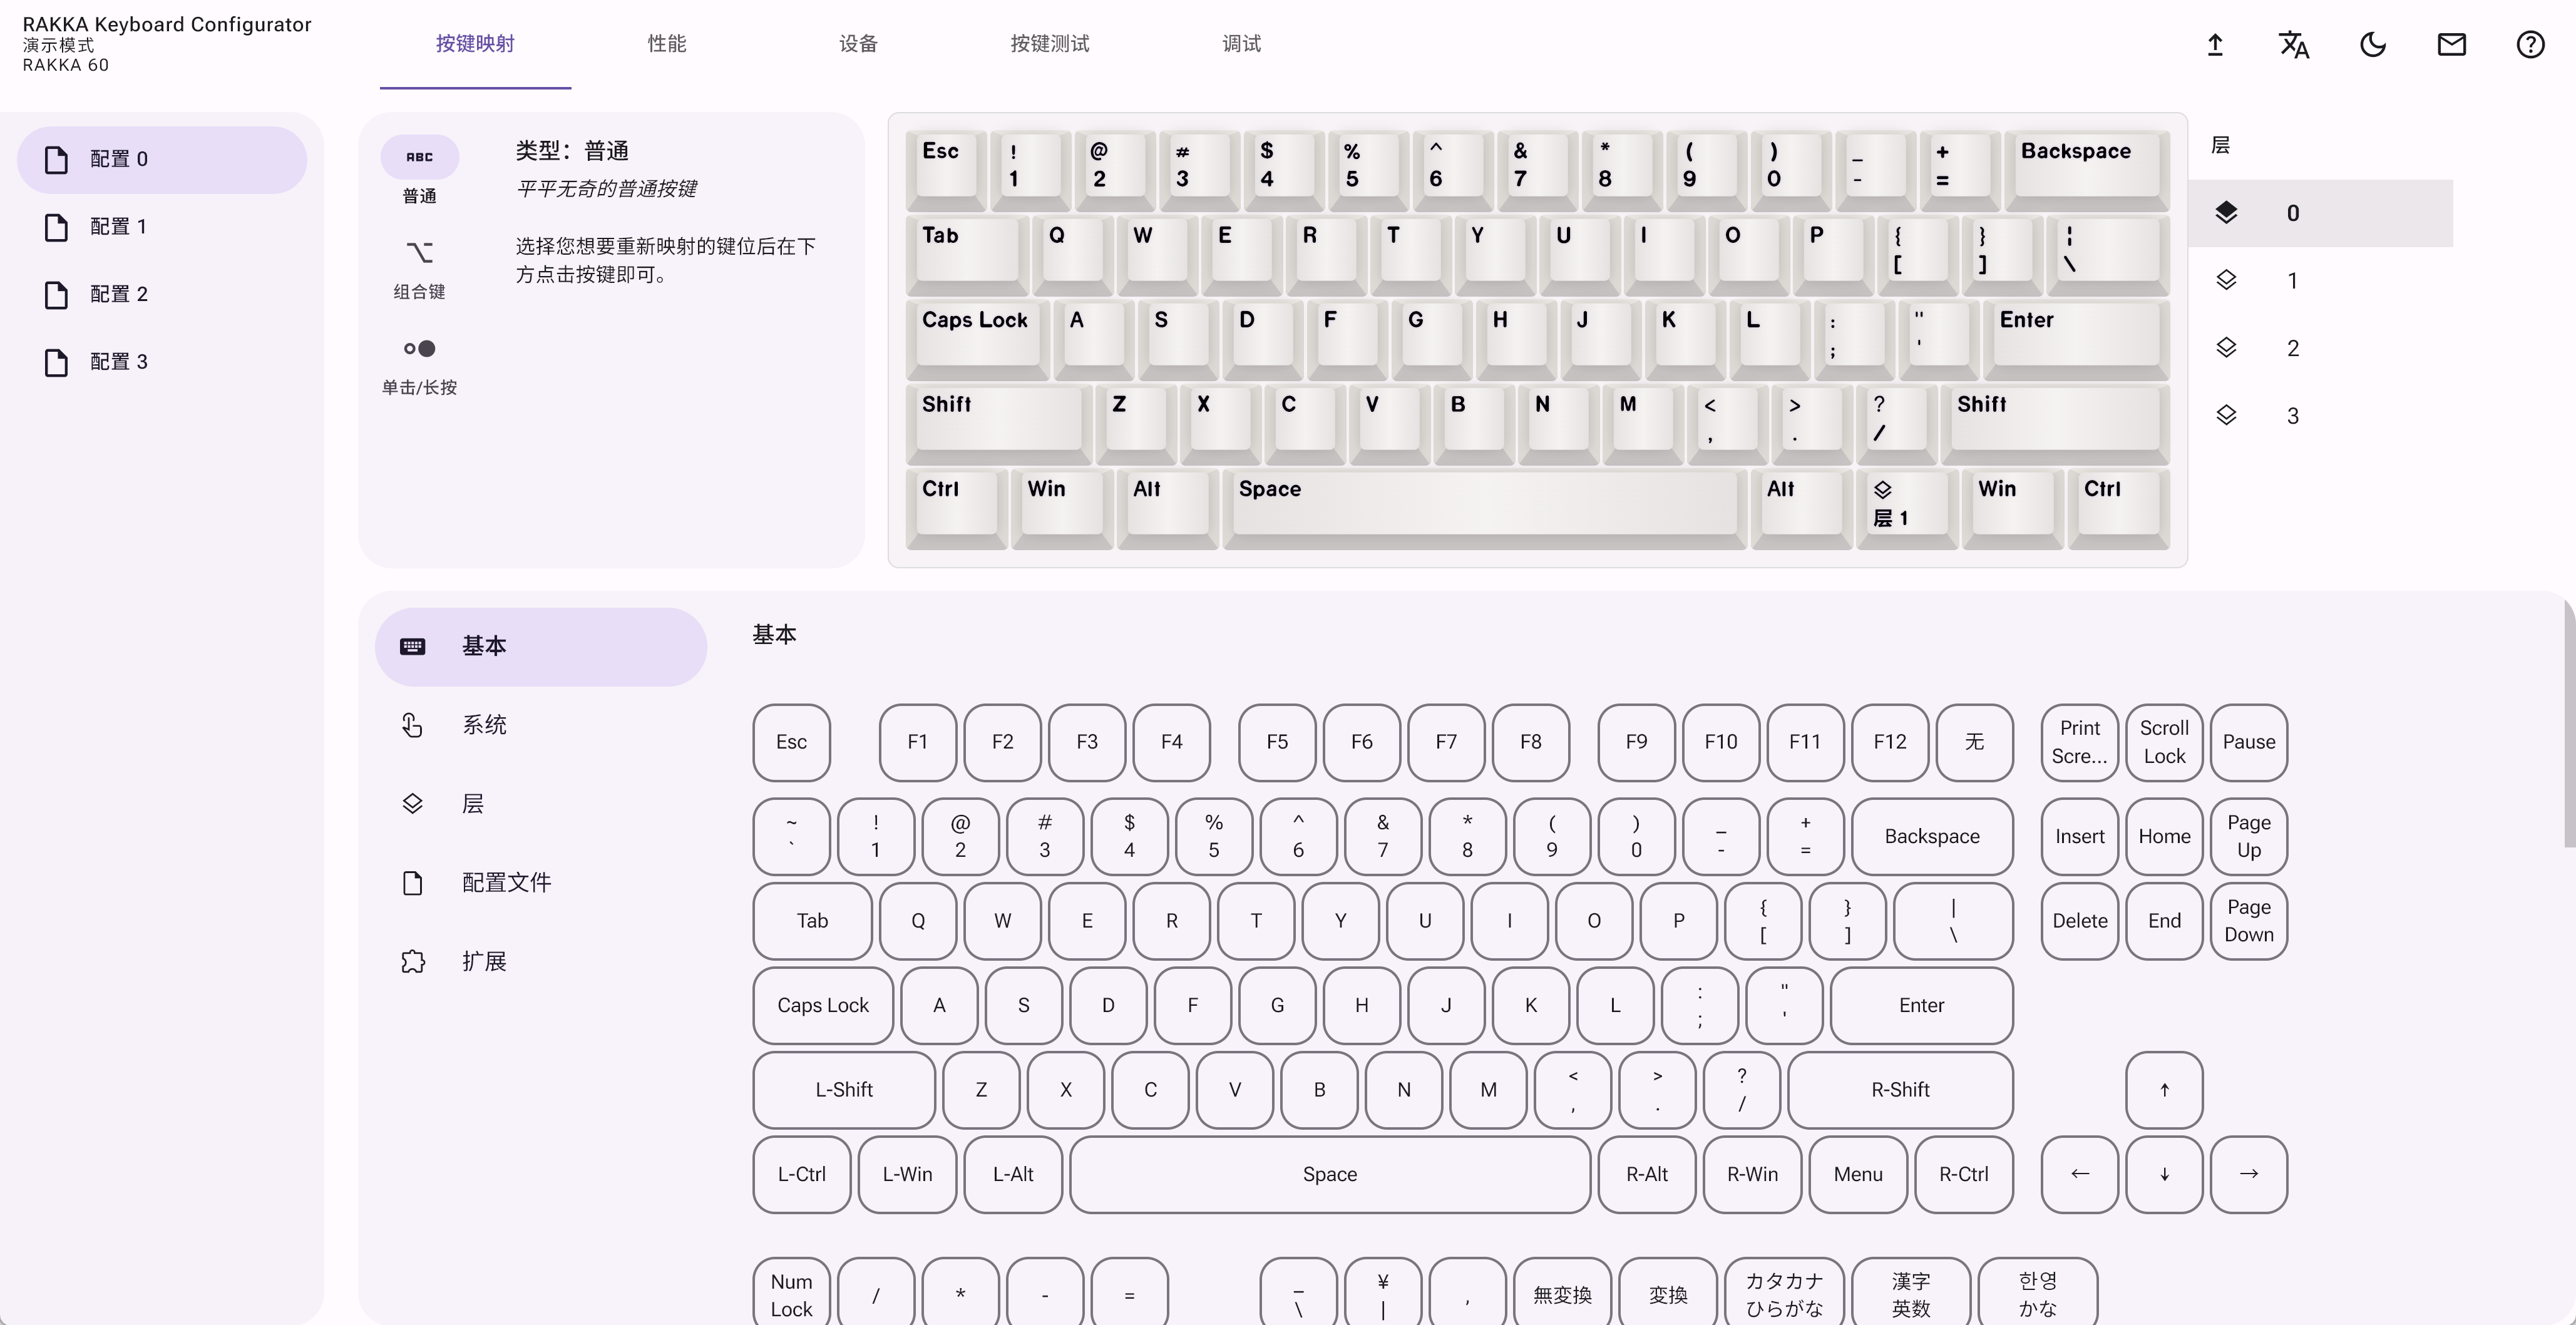Choose the up arrow keycode button
This screenshot has height=1325, width=2576.
coord(2164,1090)
